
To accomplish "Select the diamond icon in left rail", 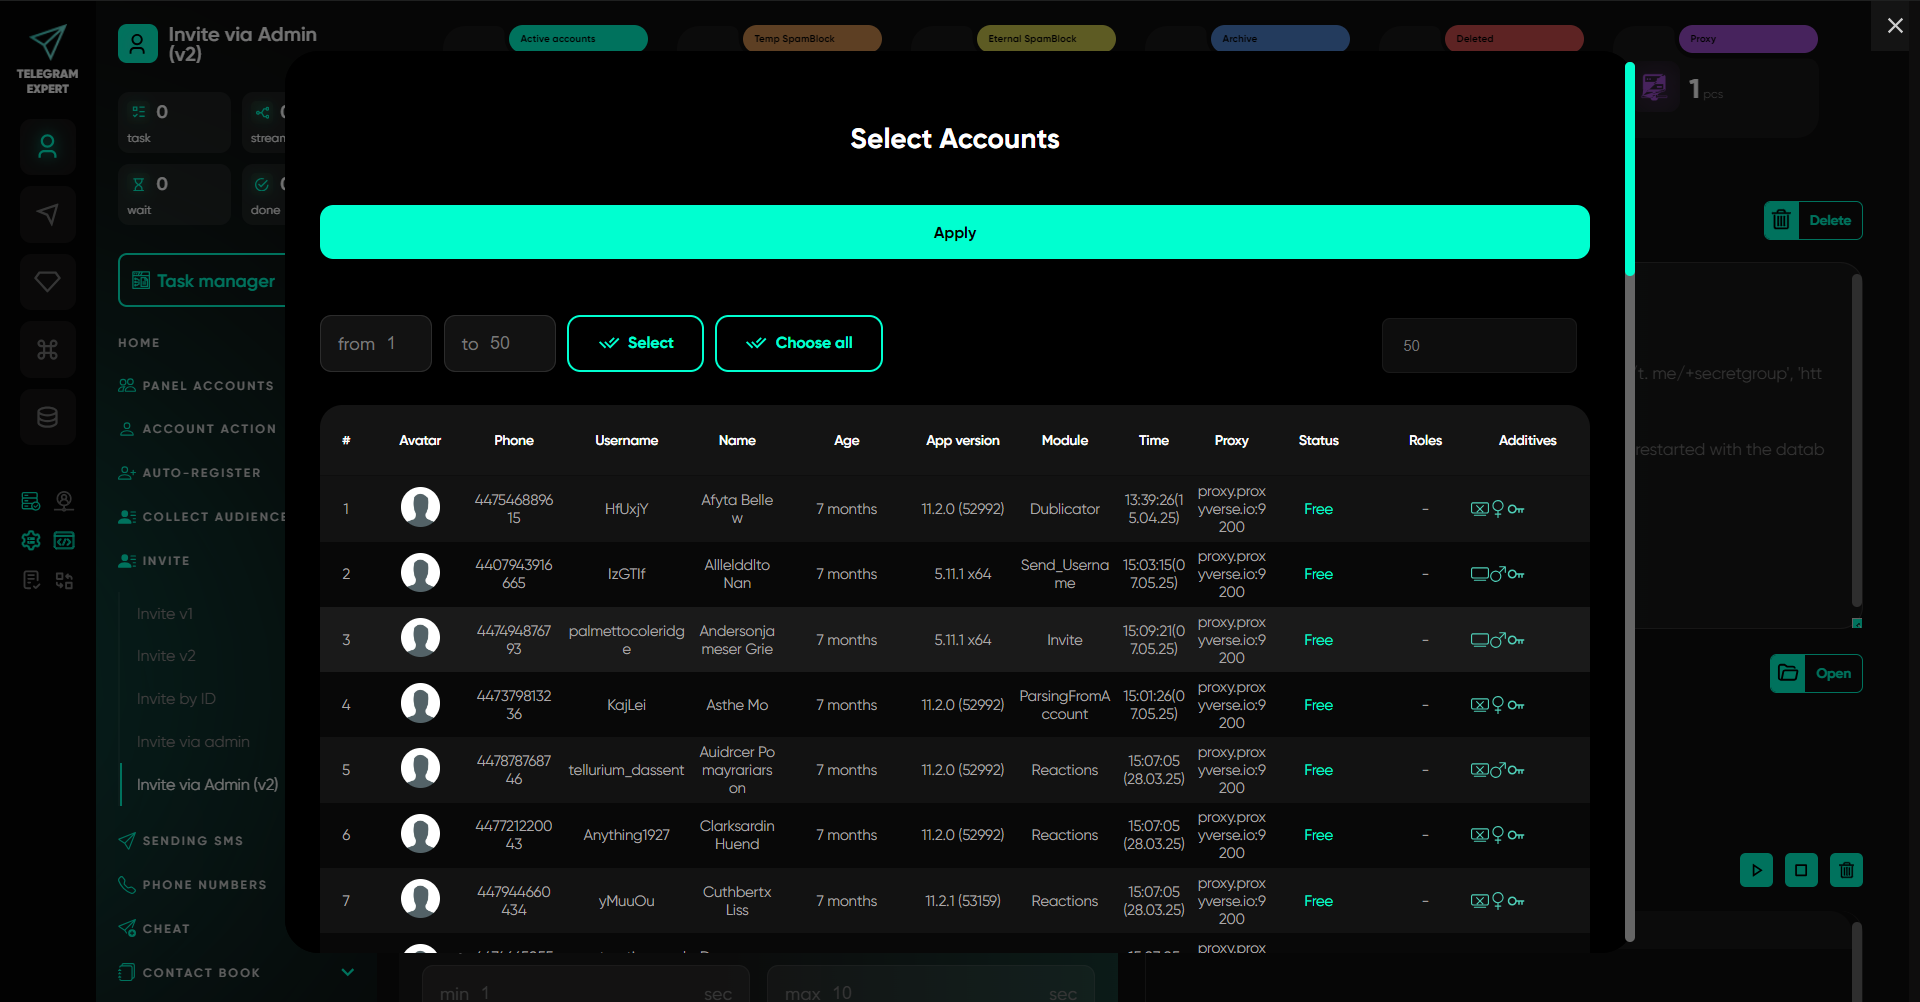I will coord(47,282).
